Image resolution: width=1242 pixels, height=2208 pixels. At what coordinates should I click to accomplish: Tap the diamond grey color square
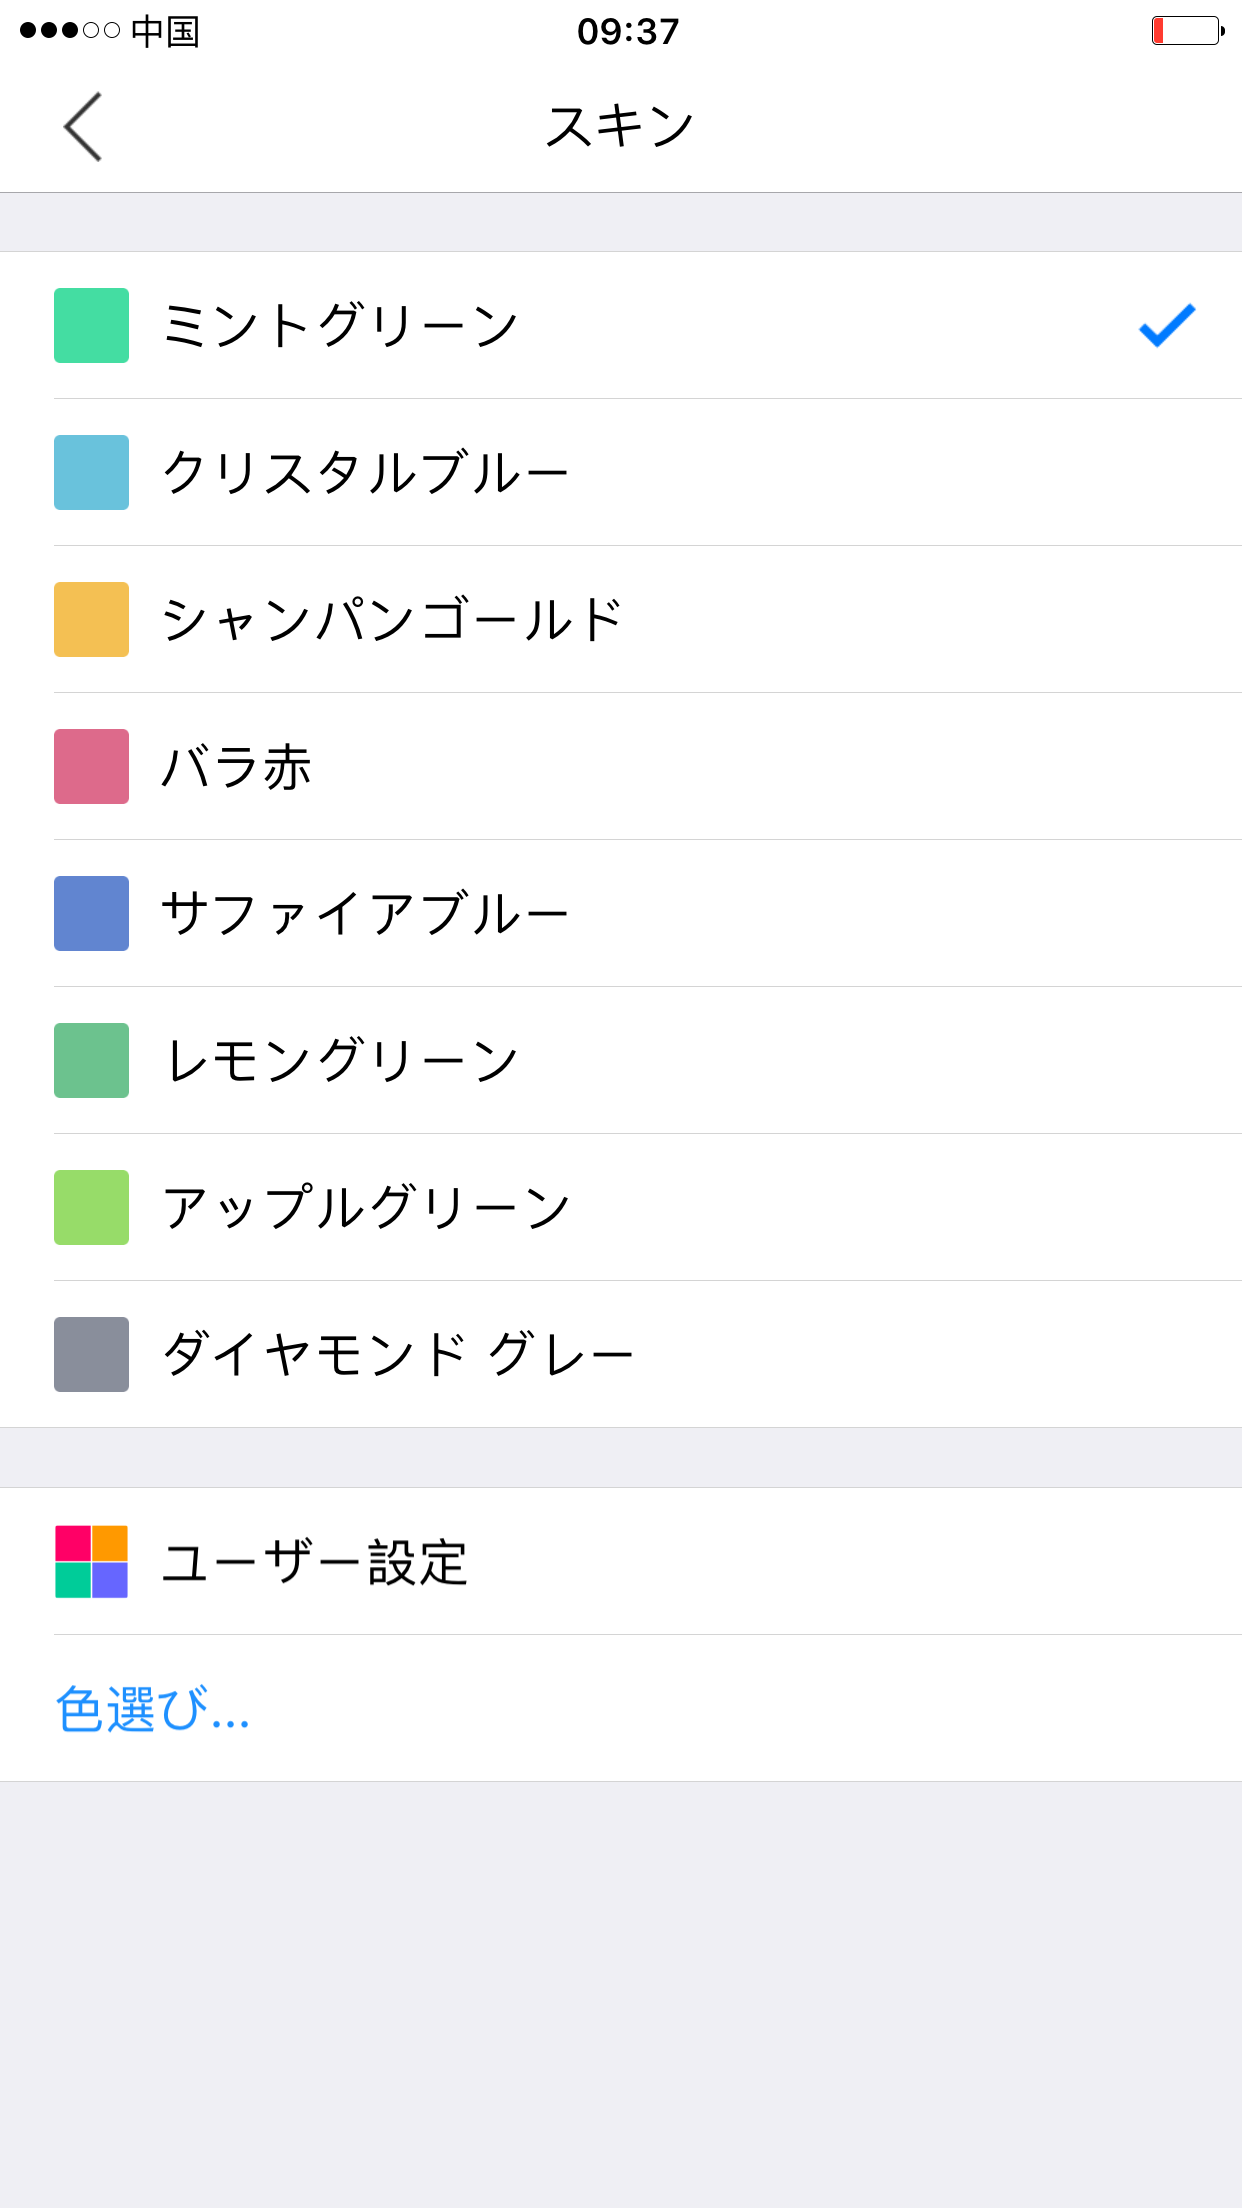[91, 1354]
